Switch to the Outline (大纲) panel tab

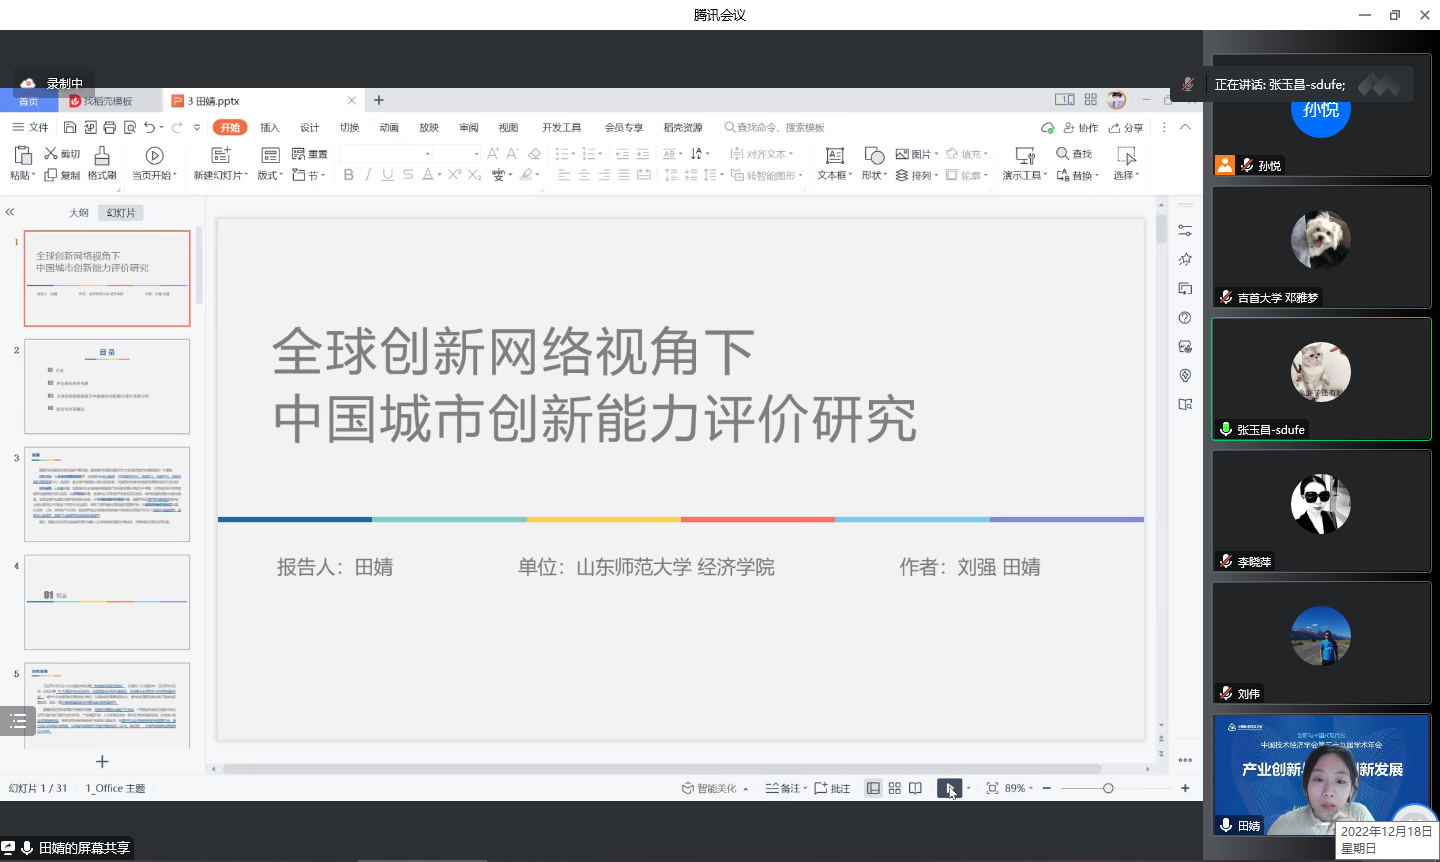tap(79, 213)
